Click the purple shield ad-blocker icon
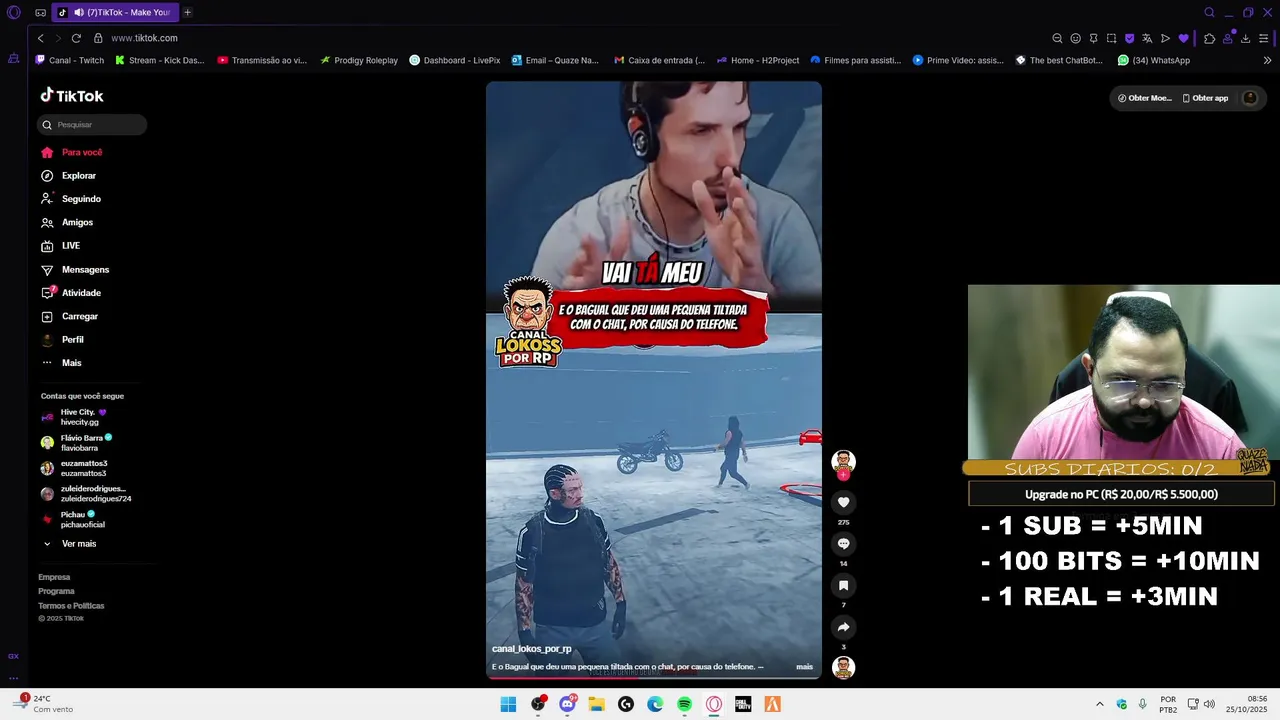Image resolution: width=1280 pixels, height=720 pixels. (1129, 38)
